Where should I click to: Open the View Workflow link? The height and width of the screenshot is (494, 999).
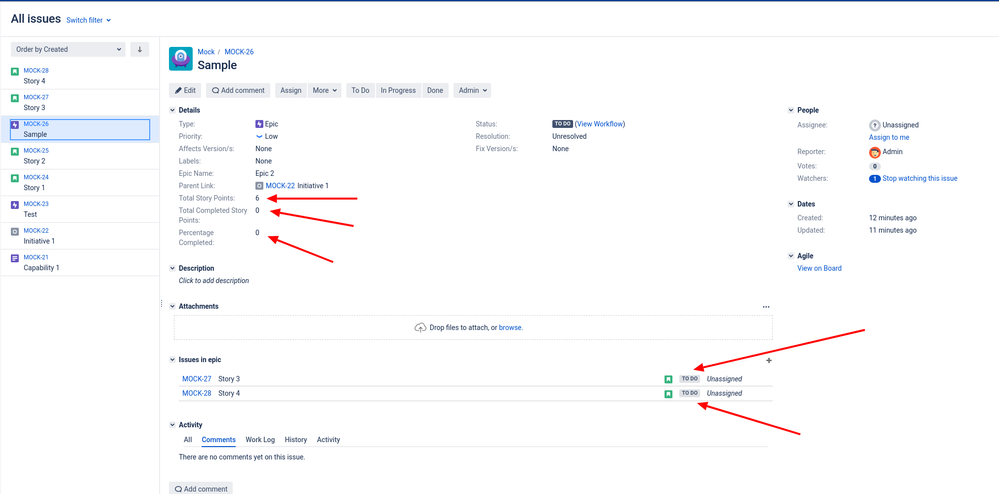pyautogui.click(x=600, y=124)
